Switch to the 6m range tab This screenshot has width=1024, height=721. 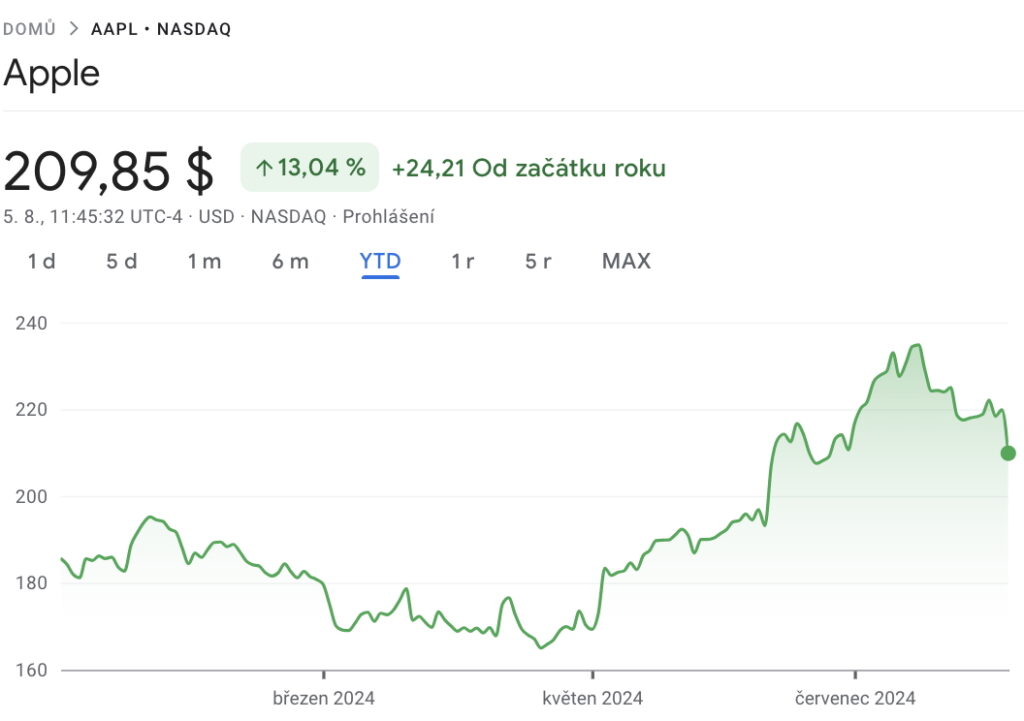click(x=290, y=261)
